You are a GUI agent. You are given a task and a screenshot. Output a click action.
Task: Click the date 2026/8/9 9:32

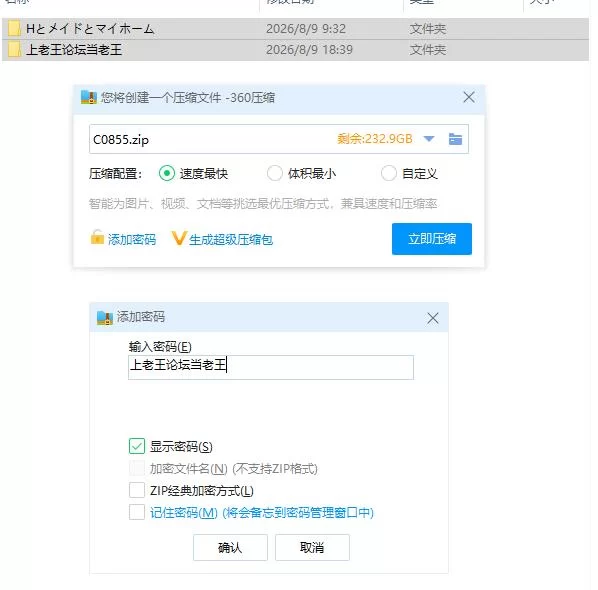pos(306,29)
